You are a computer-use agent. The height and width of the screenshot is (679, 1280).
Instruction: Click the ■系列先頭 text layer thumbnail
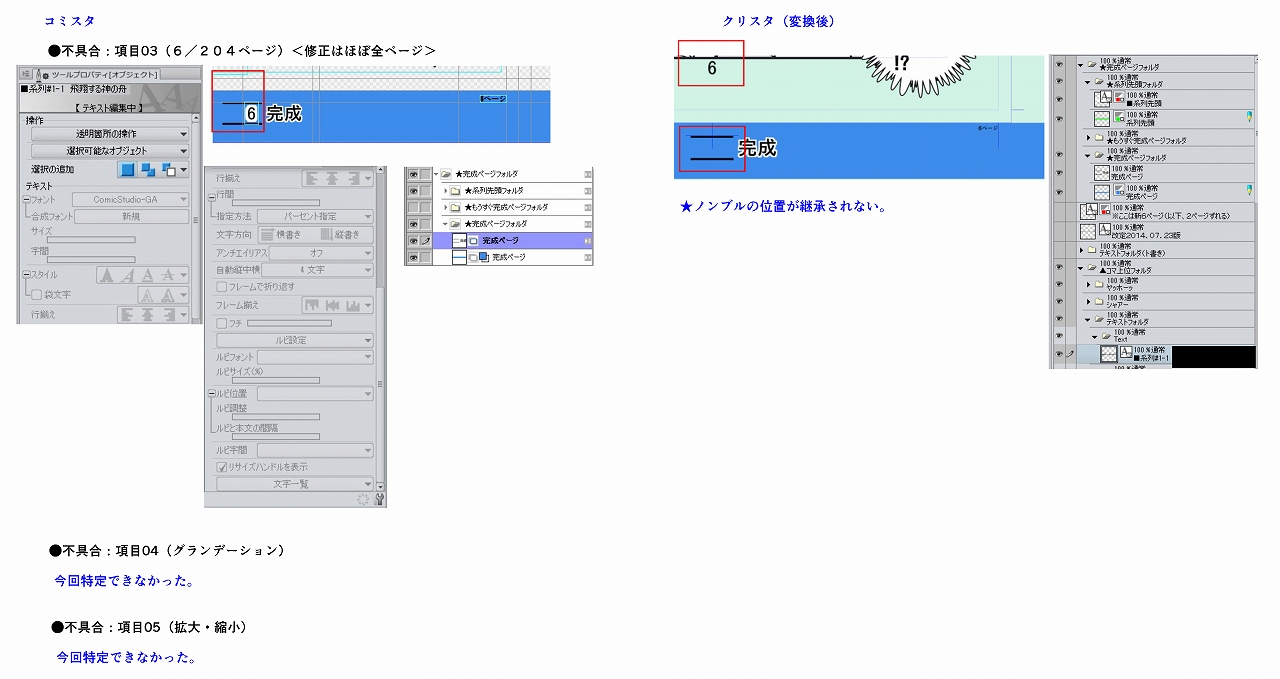click(x=1104, y=98)
